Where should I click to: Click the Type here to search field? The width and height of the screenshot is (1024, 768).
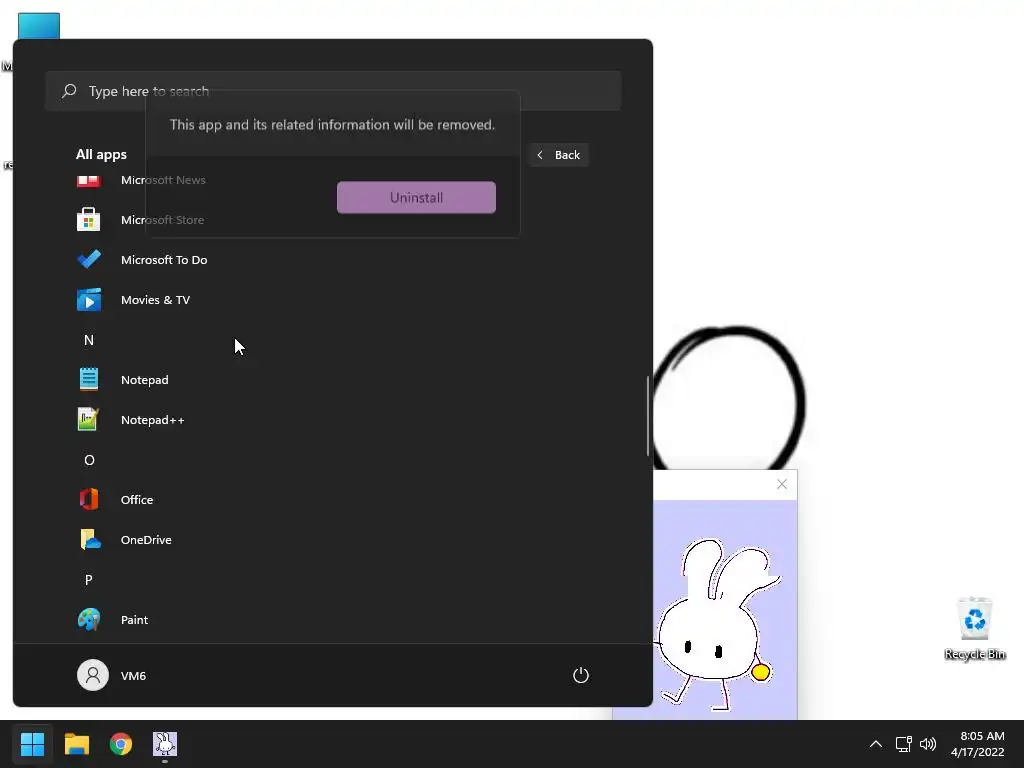333,91
